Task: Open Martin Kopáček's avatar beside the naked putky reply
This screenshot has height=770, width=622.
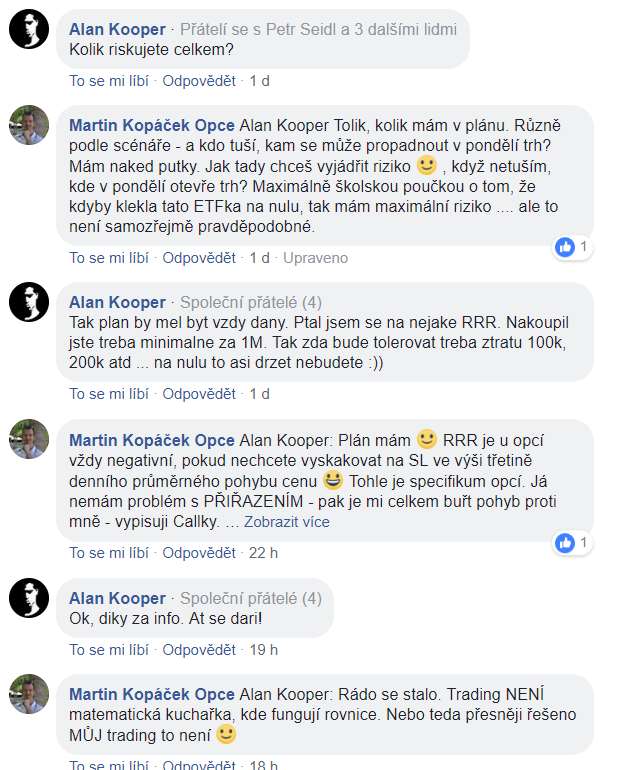Action: point(29,125)
